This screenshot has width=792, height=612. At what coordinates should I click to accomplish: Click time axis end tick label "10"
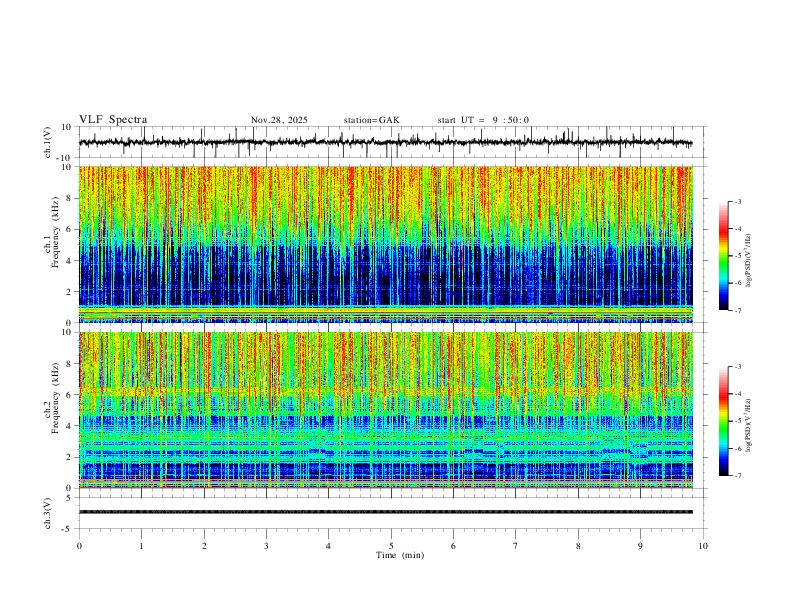(x=703, y=546)
